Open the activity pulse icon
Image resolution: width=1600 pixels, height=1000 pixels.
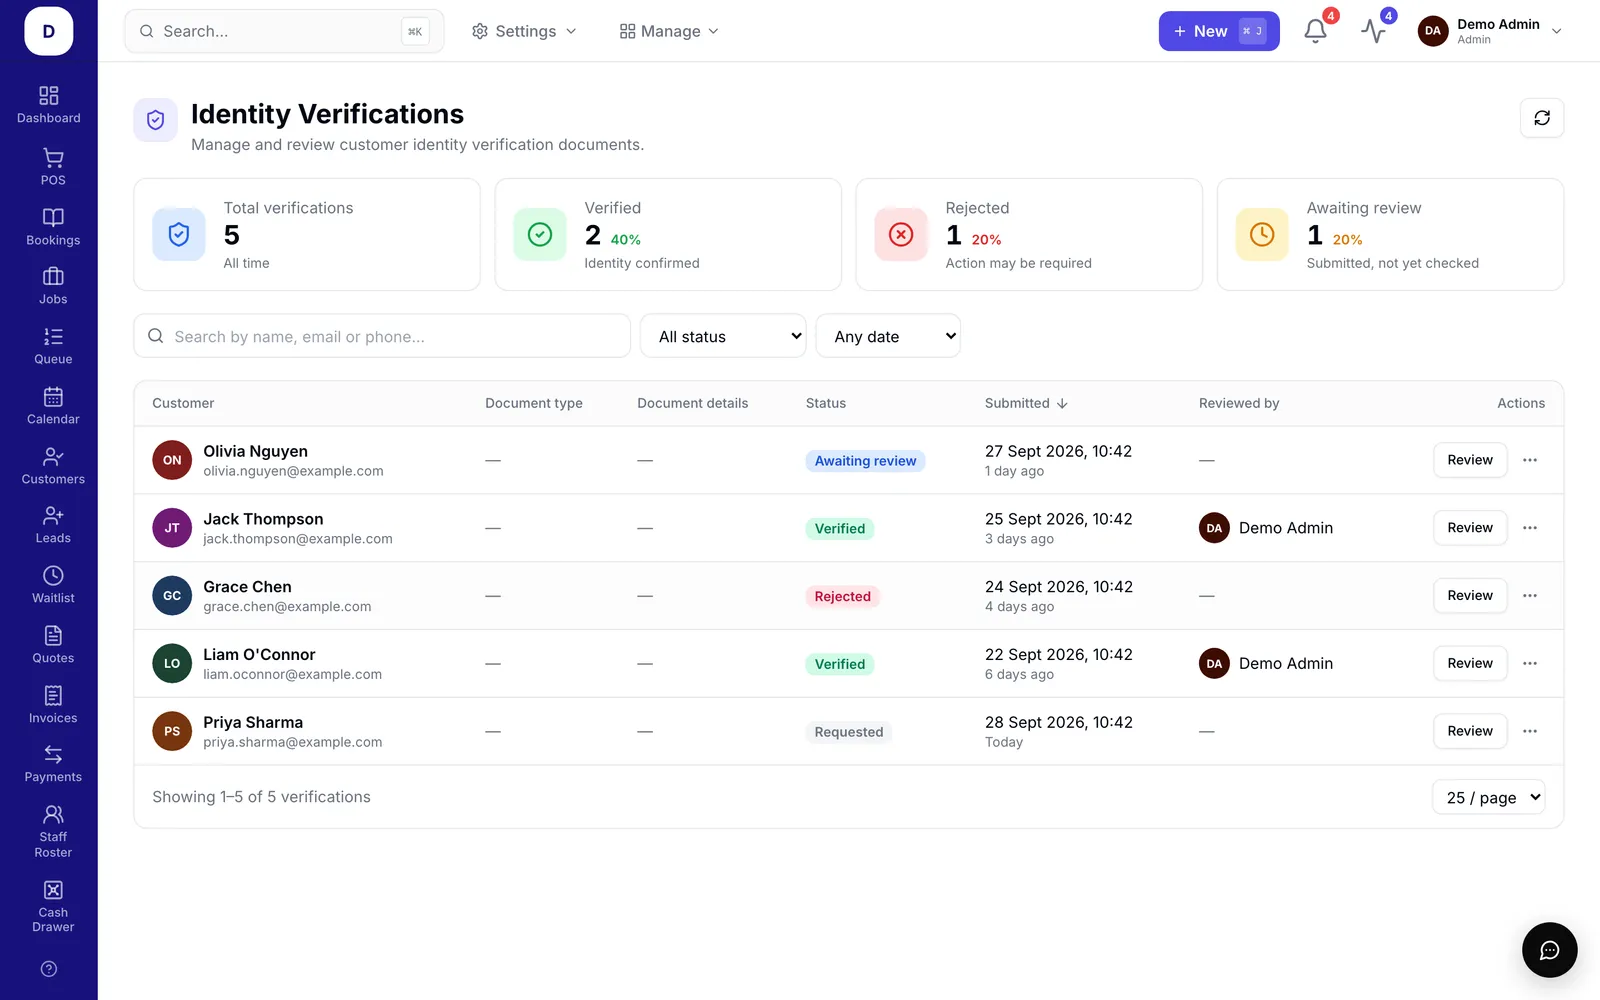pos(1374,31)
